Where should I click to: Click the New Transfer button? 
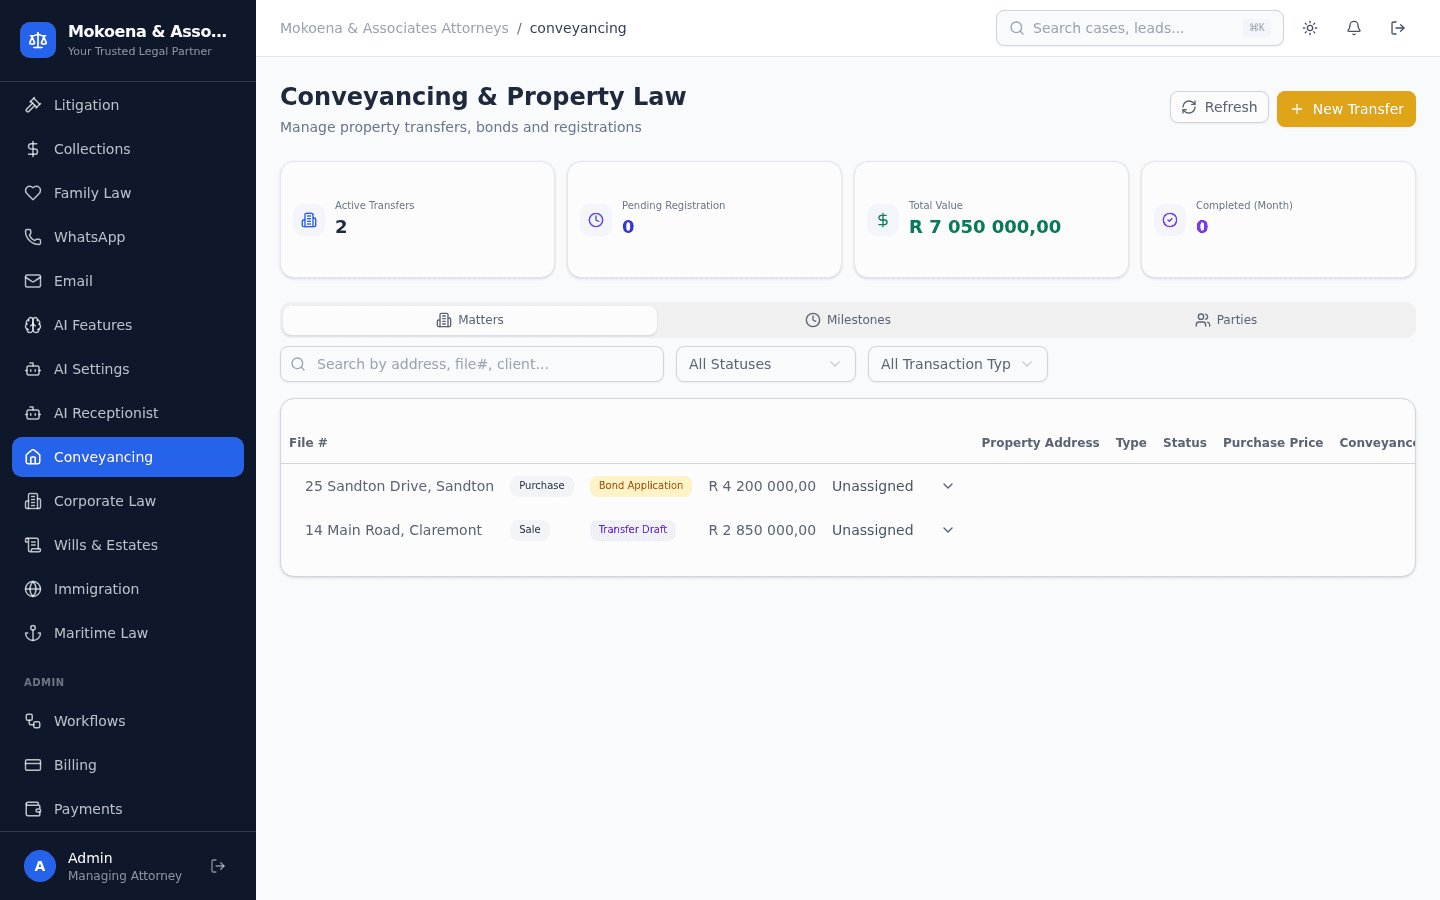(x=1346, y=109)
